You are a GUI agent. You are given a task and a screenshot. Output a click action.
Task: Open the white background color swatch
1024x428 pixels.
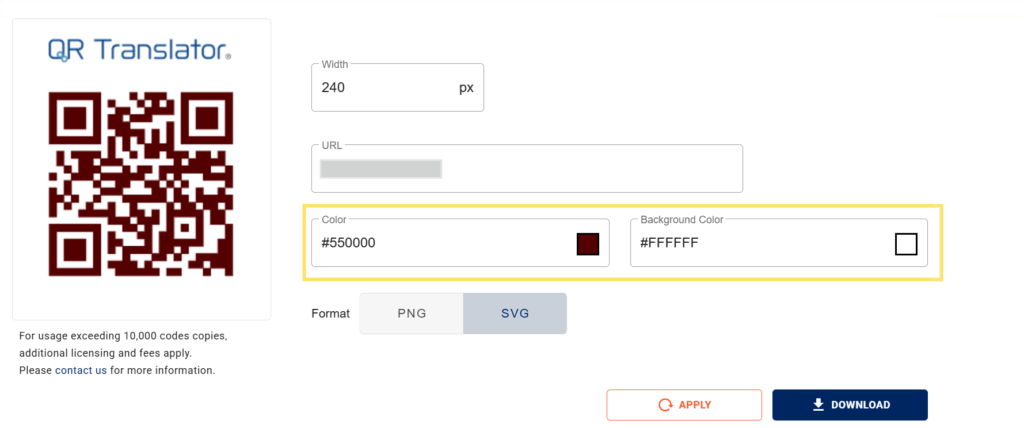point(906,243)
